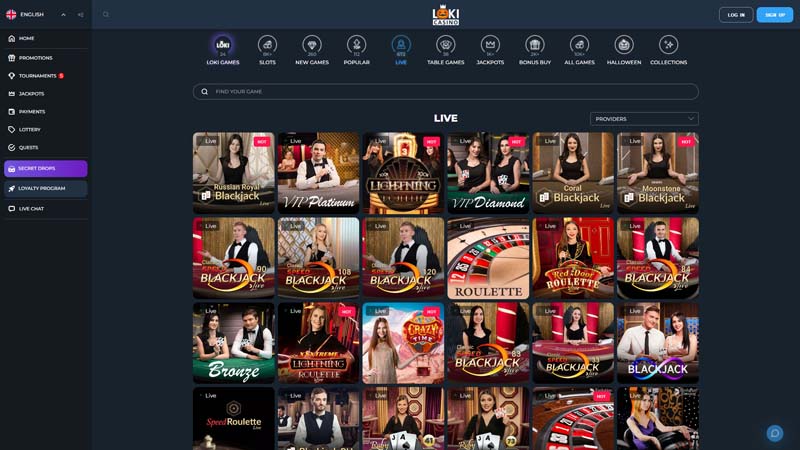Open the Table Games category icon
800x450 pixels.
coord(445,45)
